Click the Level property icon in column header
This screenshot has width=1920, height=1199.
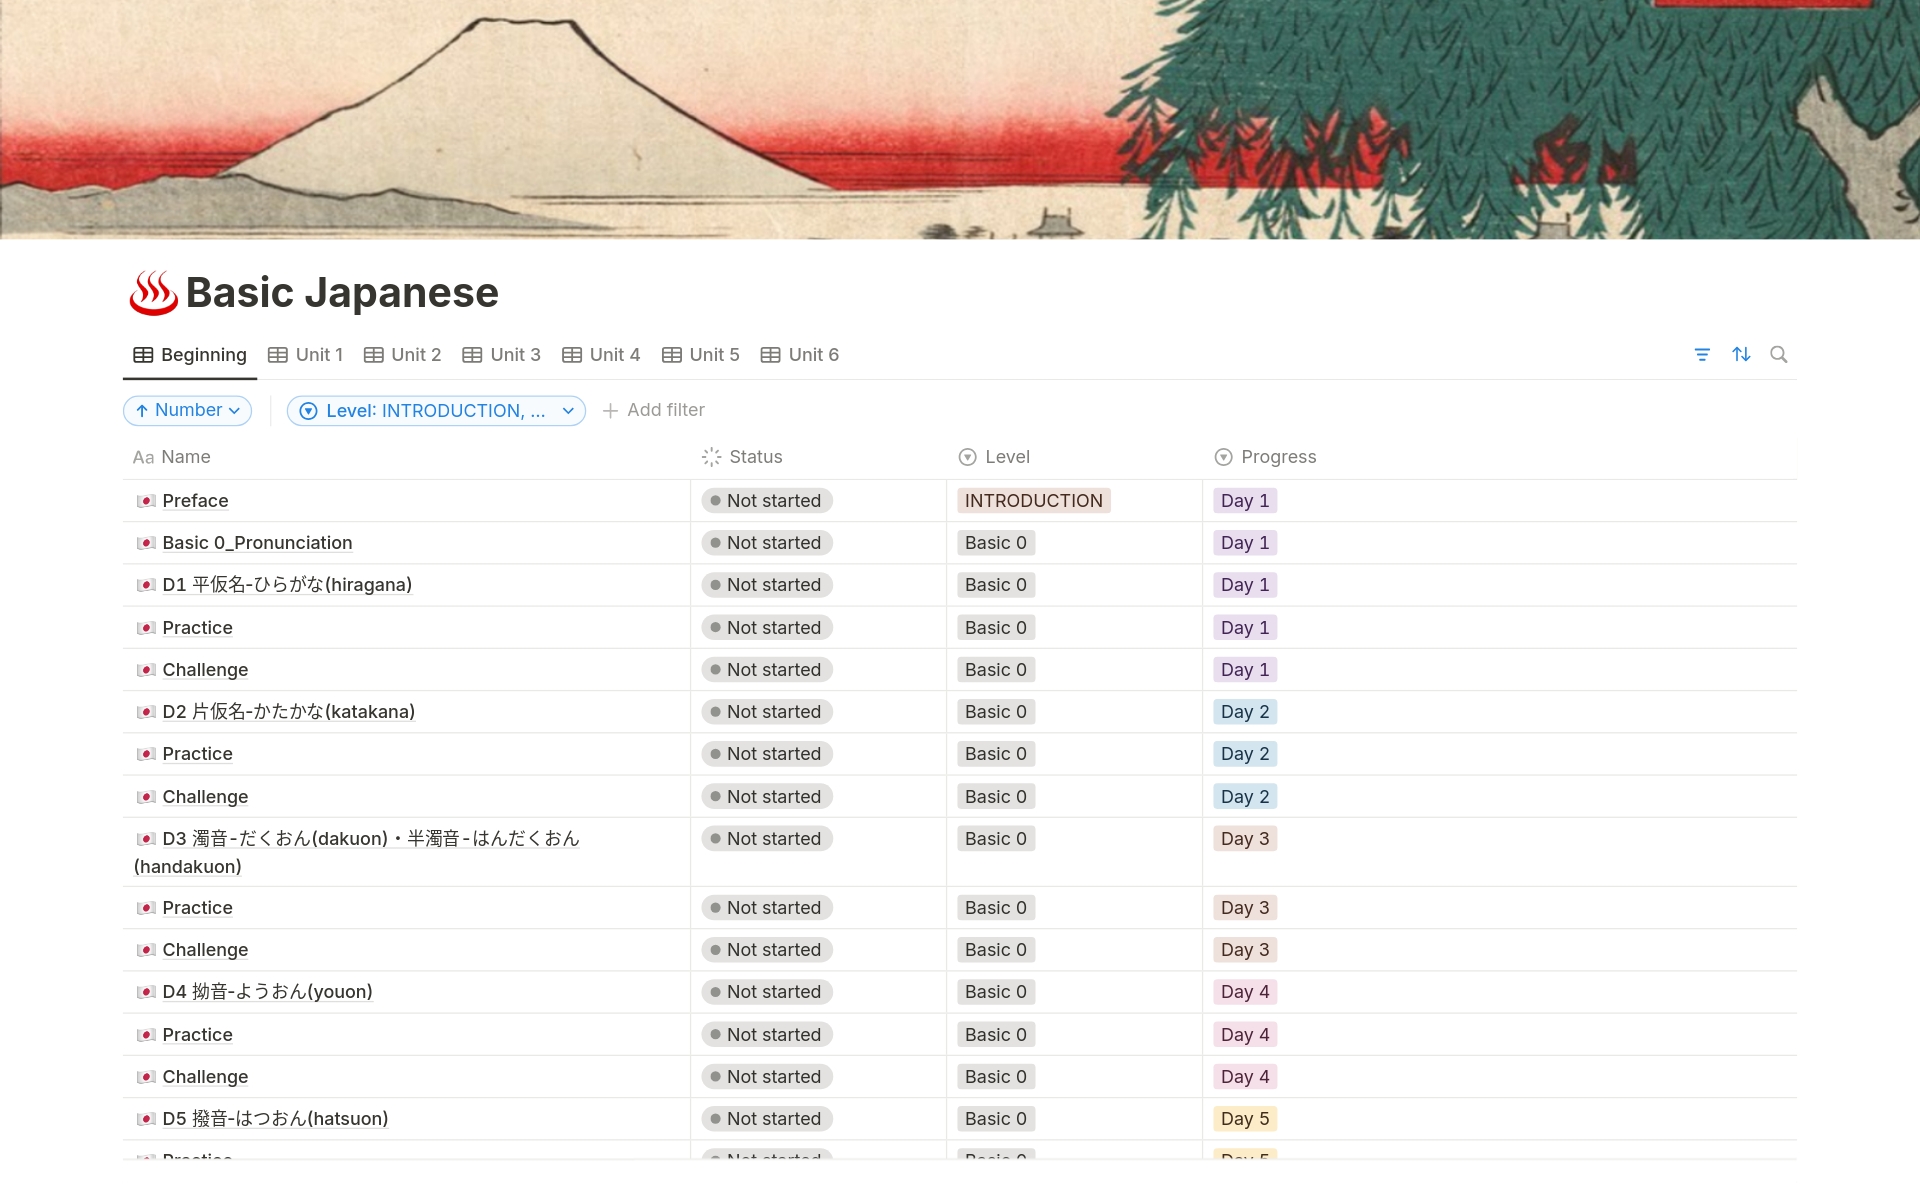[x=966, y=457]
